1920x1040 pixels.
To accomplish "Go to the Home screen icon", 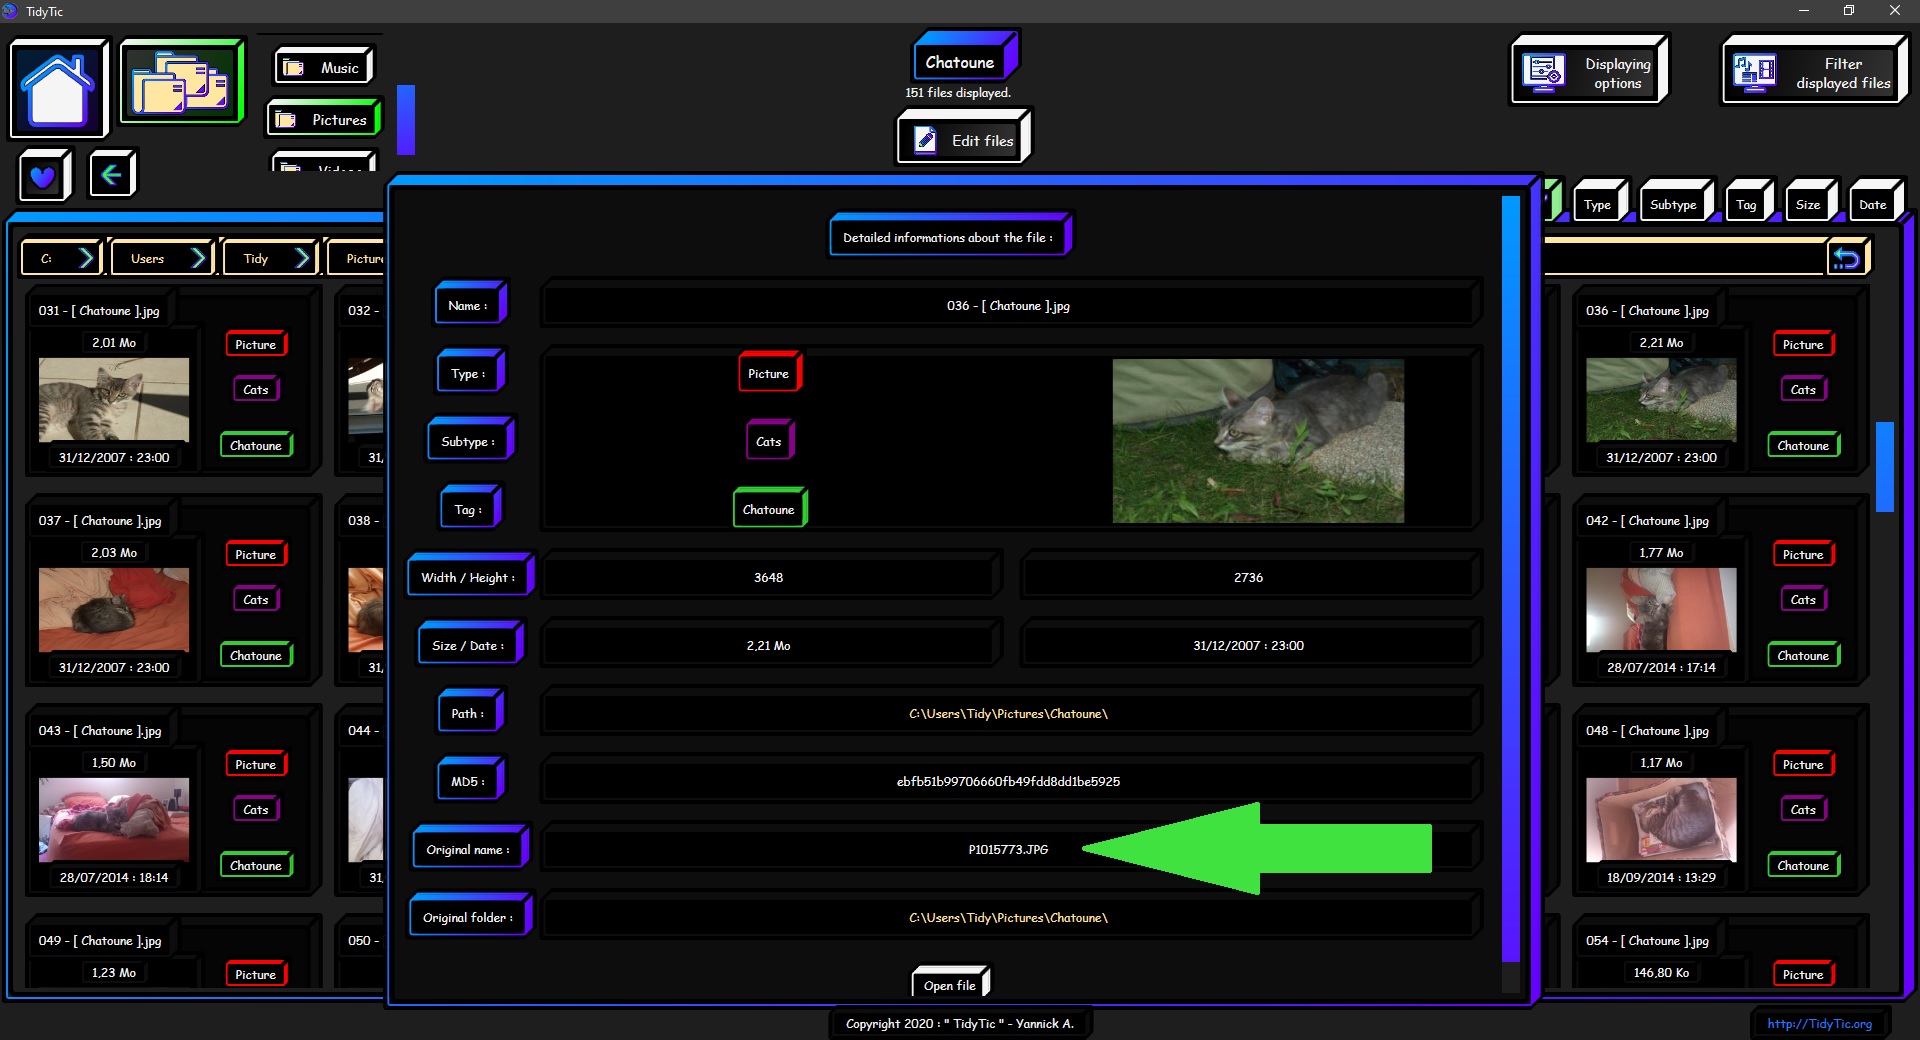I will pyautogui.click(x=58, y=88).
